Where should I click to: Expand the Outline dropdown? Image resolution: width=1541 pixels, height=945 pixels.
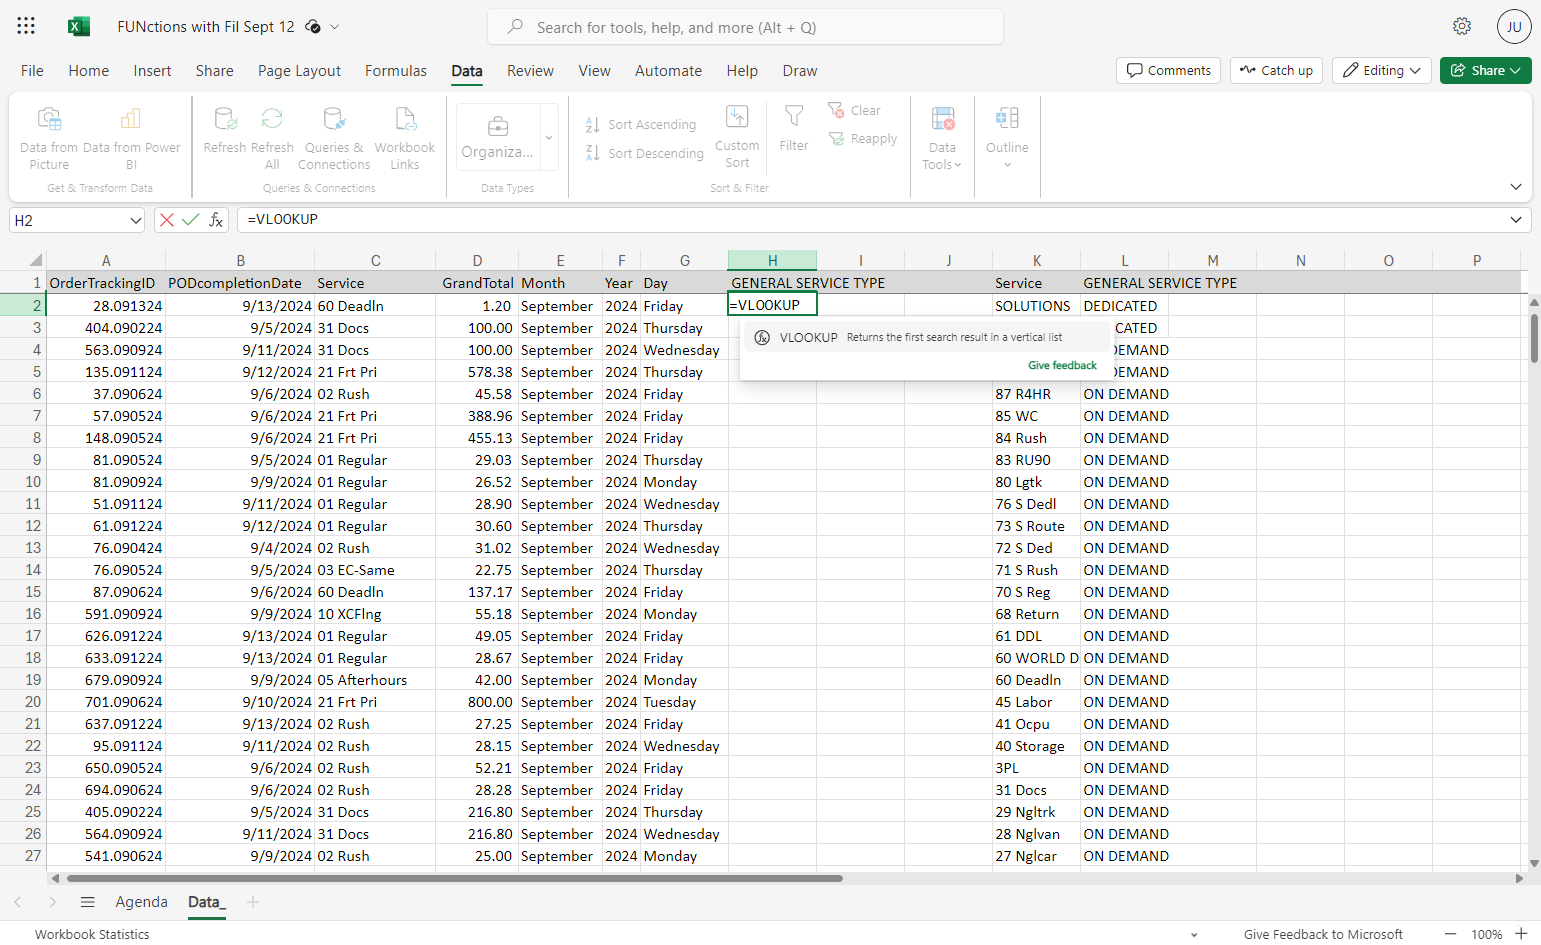point(1007,138)
